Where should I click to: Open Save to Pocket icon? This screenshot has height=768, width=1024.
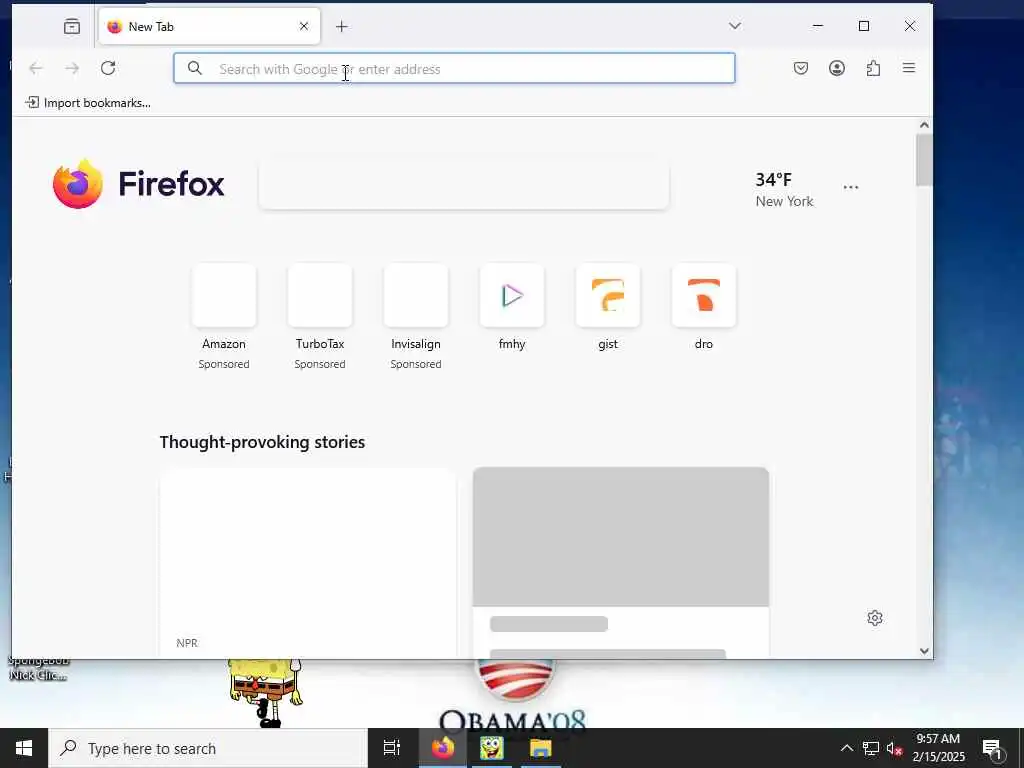pyautogui.click(x=801, y=68)
